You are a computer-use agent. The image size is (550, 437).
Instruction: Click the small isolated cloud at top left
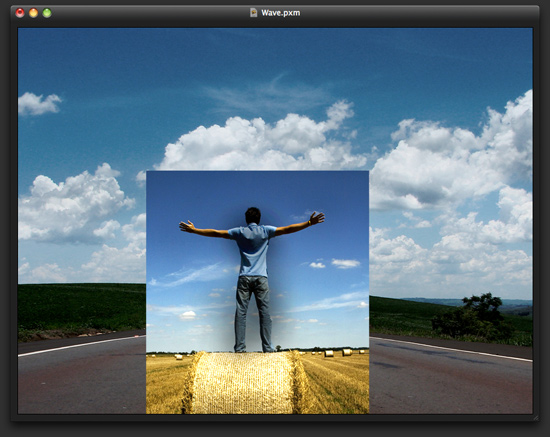pyautogui.click(x=39, y=104)
